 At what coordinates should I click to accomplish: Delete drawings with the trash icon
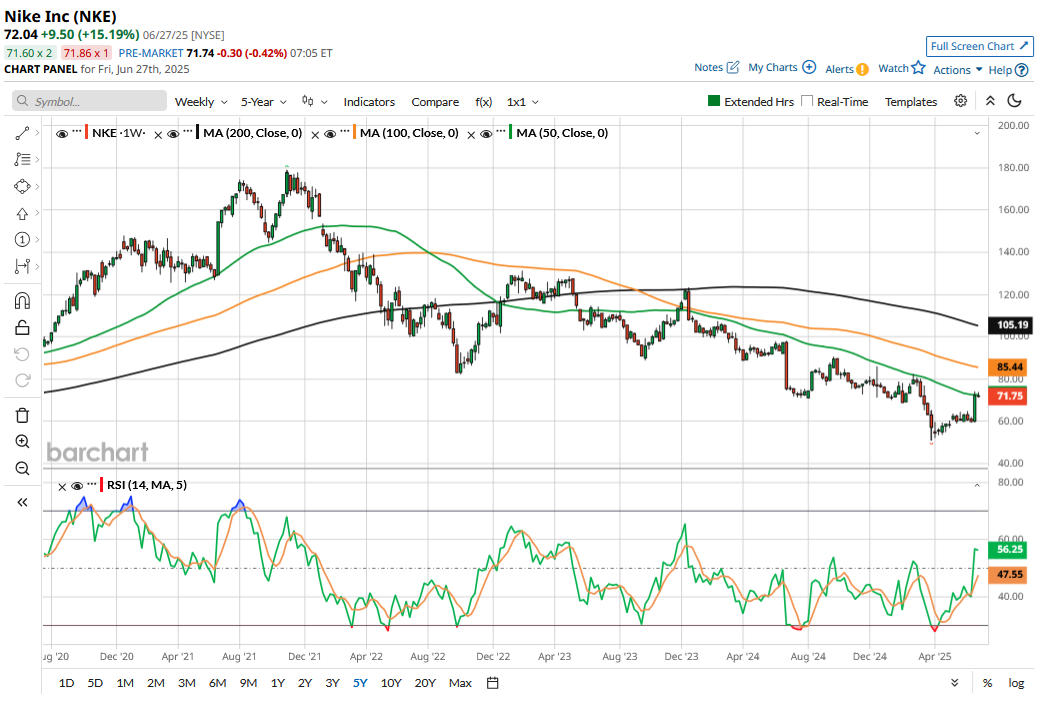click(22, 415)
